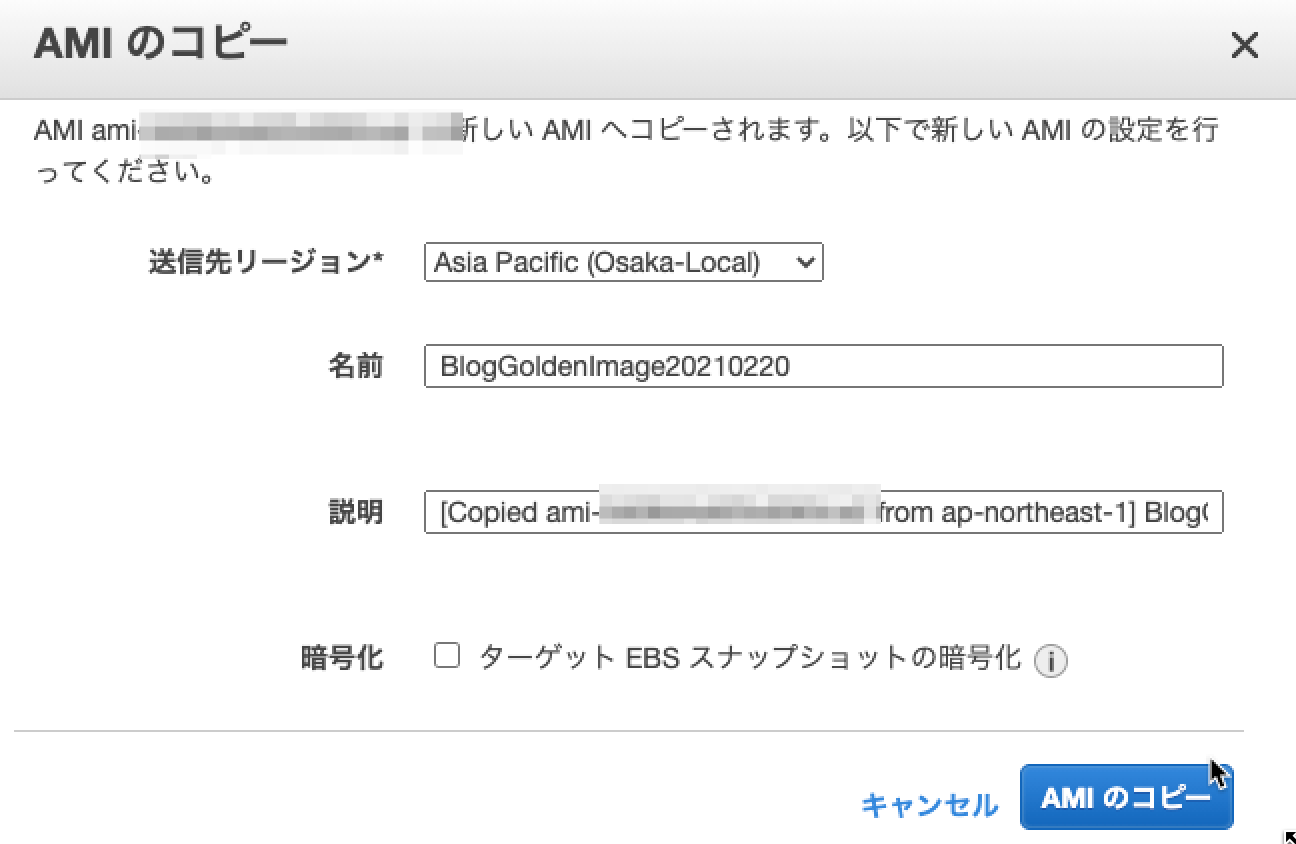The height and width of the screenshot is (844, 1296).
Task: Close the AMI のコピー dialog with X
Action: pyautogui.click(x=1244, y=45)
